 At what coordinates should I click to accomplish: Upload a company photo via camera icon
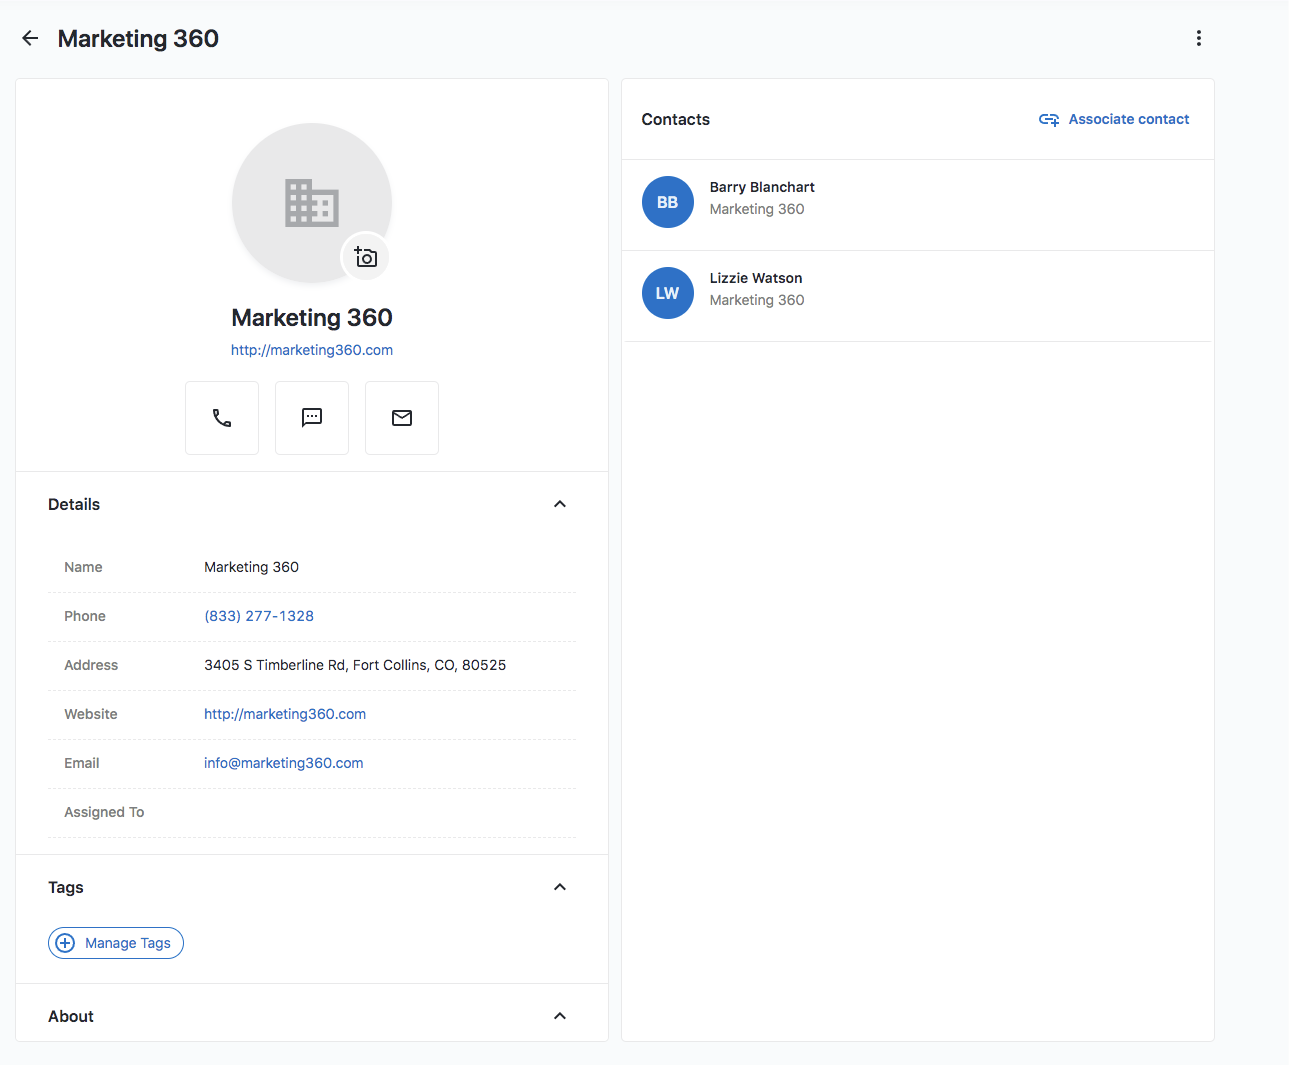pyautogui.click(x=366, y=257)
